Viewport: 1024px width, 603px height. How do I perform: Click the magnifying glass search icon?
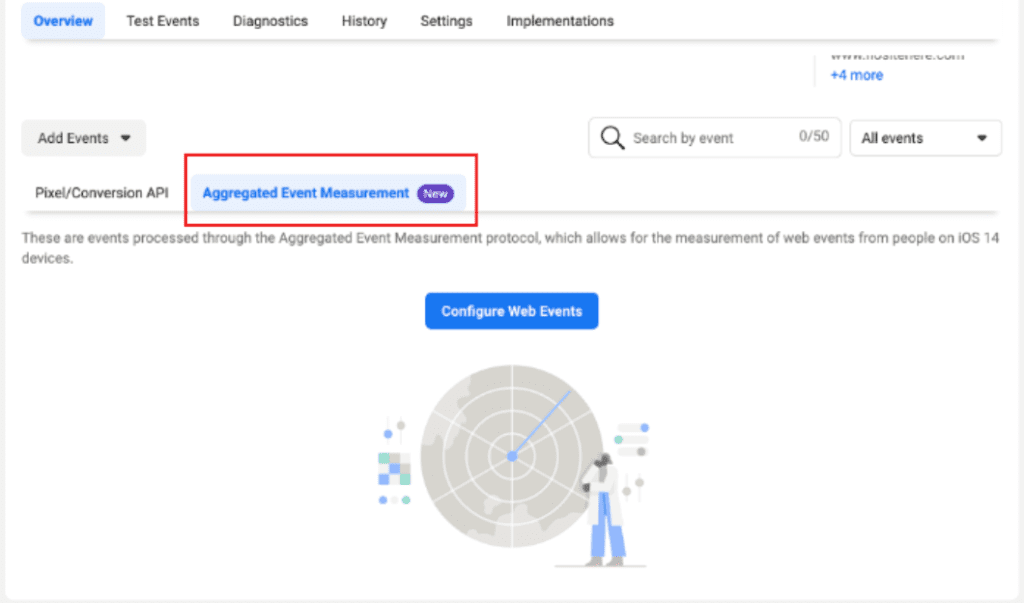[x=611, y=137]
